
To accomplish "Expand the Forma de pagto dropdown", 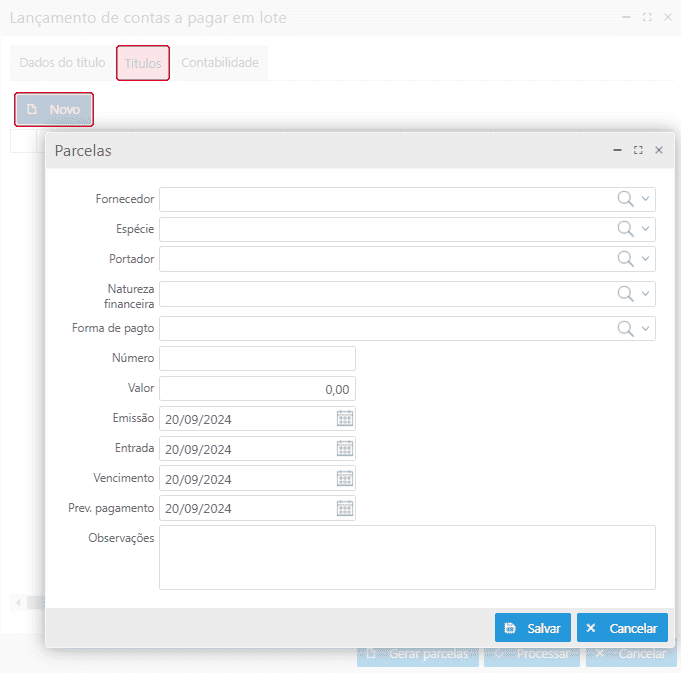I will (x=646, y=329).
